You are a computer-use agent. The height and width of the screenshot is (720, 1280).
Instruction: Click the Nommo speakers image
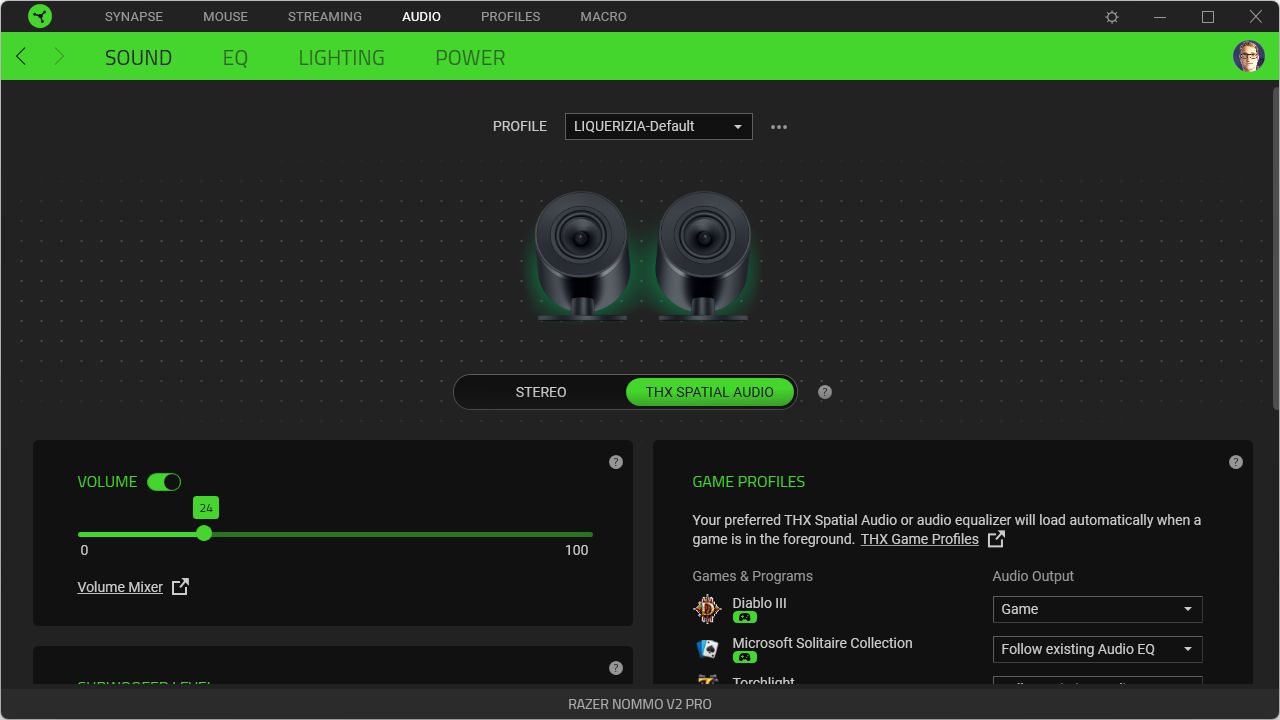point(642,256)
